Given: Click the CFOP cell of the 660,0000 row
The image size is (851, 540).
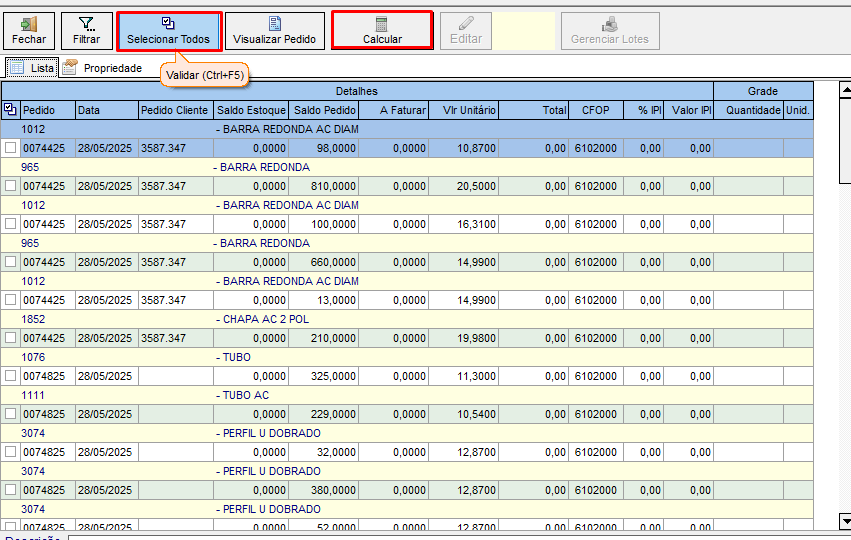Looking at the screenshot, I should point(594,262).
